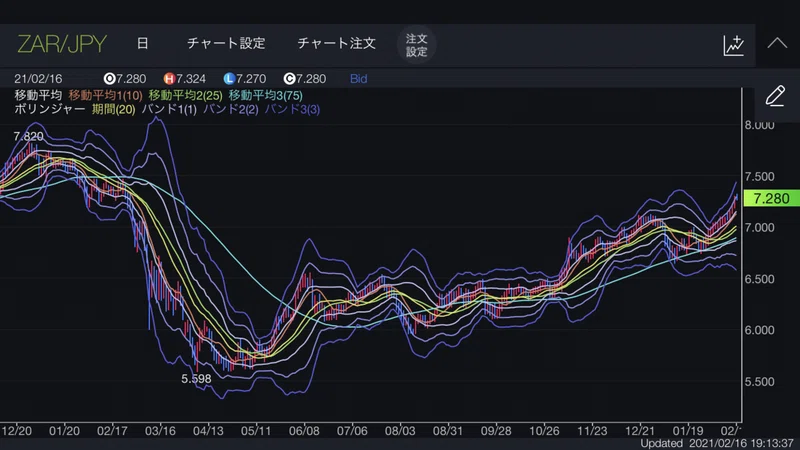Open the ZAR/JPY currency pair selector
The width and height of the screenshot is (800, 450).
(x=62, y=44)
